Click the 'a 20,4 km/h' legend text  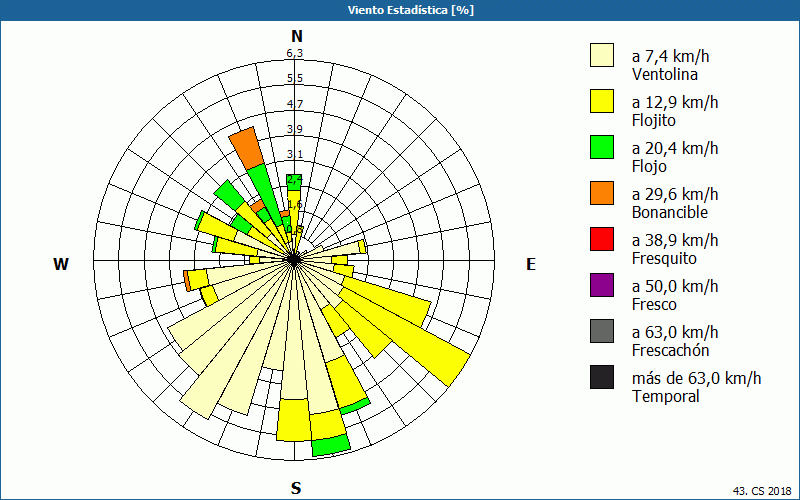[x=675, y=148]
